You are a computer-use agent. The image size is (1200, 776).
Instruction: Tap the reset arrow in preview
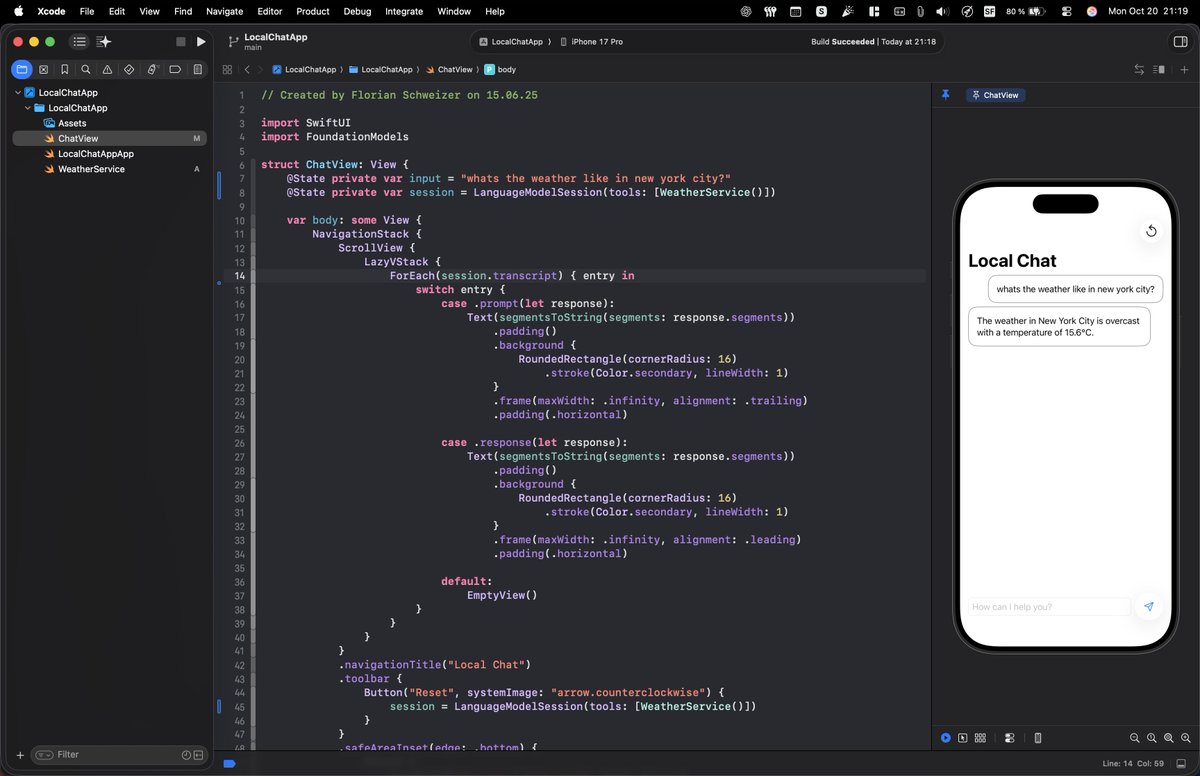pyautogui.click(x=1151, y=231)
